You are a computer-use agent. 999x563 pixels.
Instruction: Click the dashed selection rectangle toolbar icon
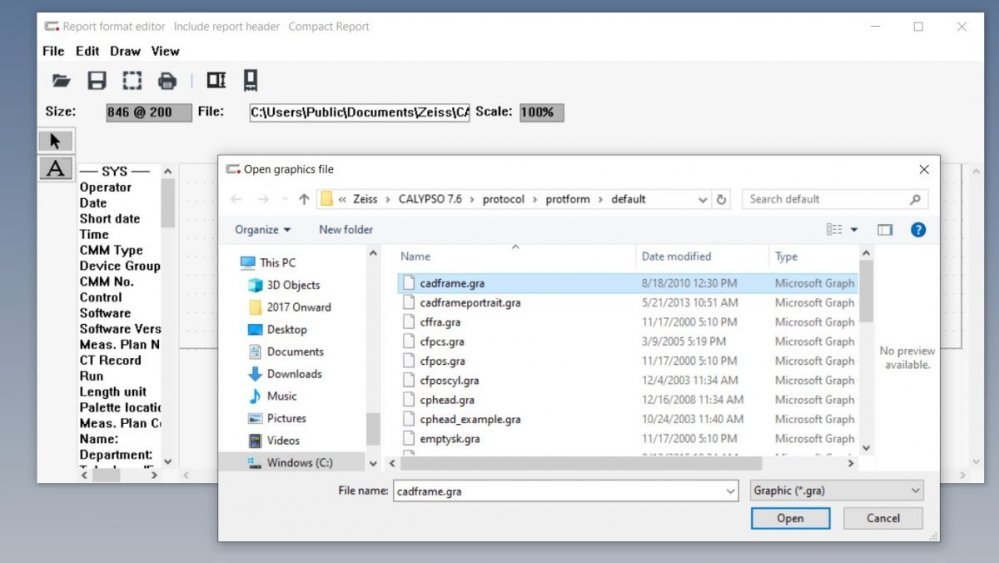click(132, 80)
